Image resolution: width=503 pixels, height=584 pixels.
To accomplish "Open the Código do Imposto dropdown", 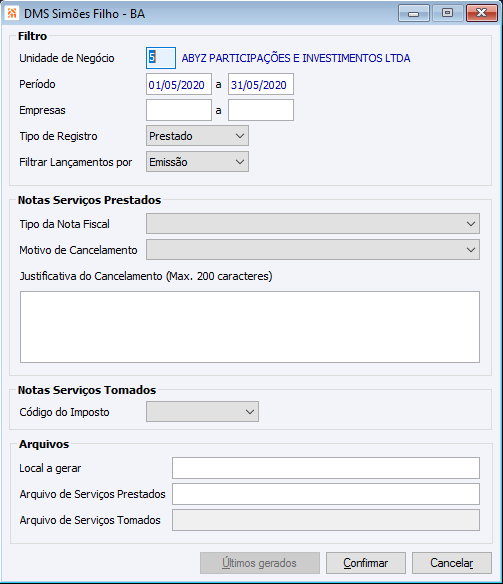I will coord(202,412).
